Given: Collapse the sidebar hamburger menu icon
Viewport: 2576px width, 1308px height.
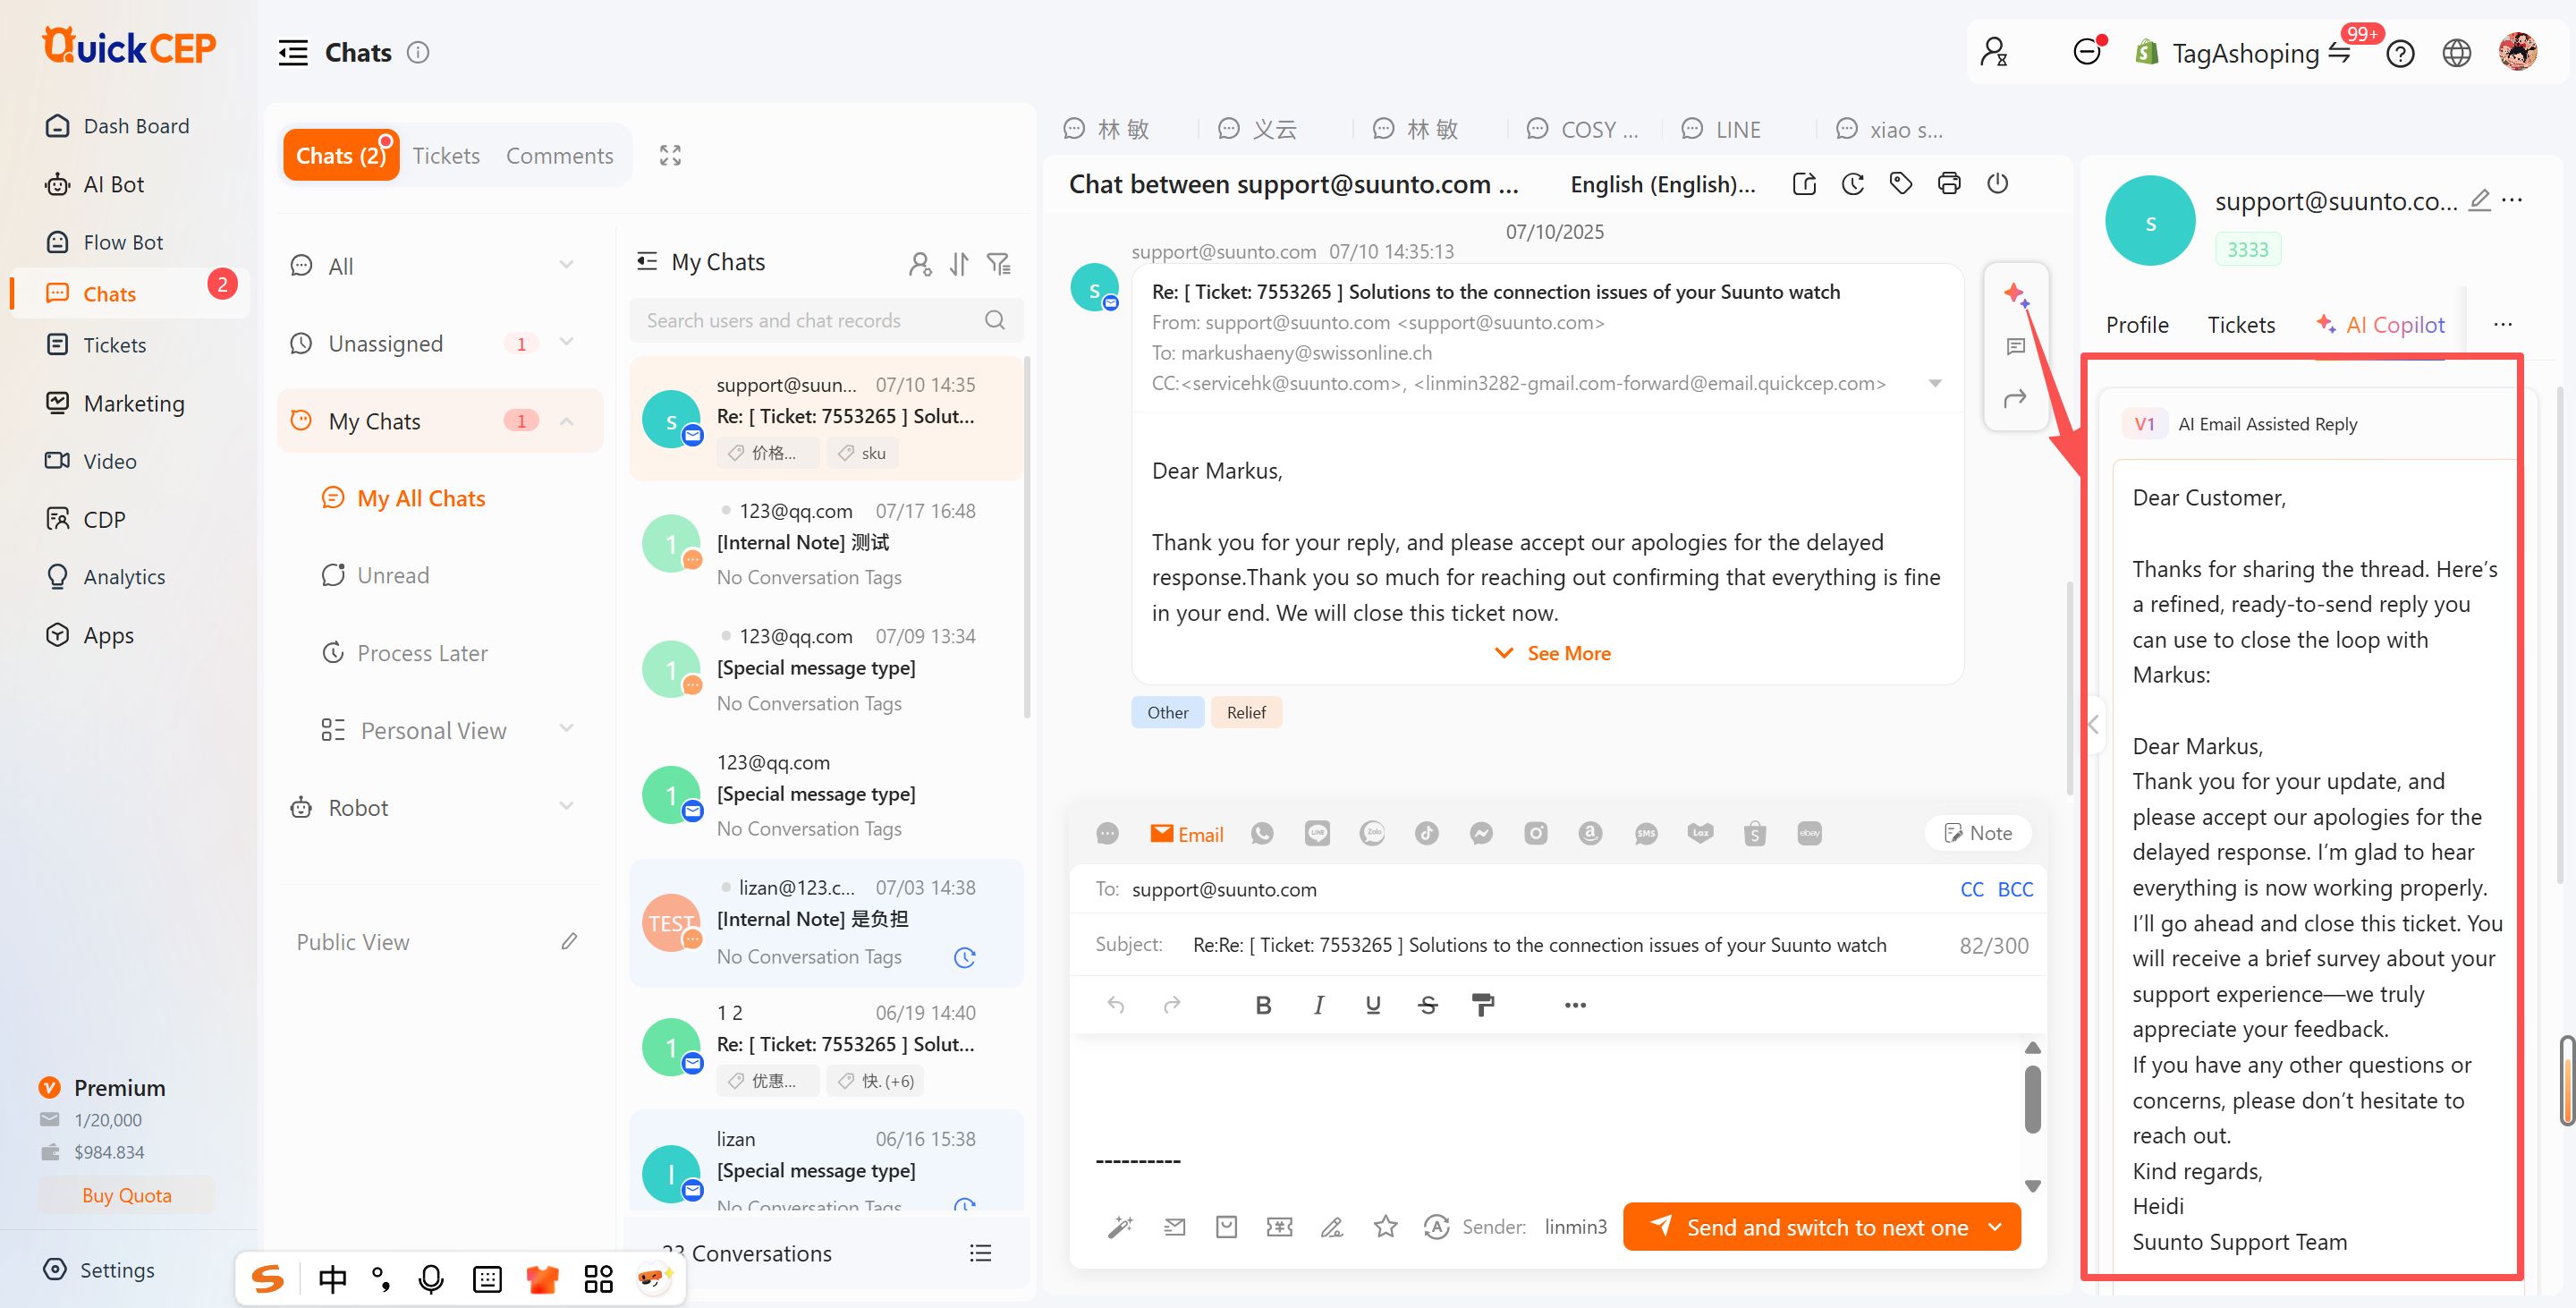Looking at the screenshot, I should coord(293,52).
